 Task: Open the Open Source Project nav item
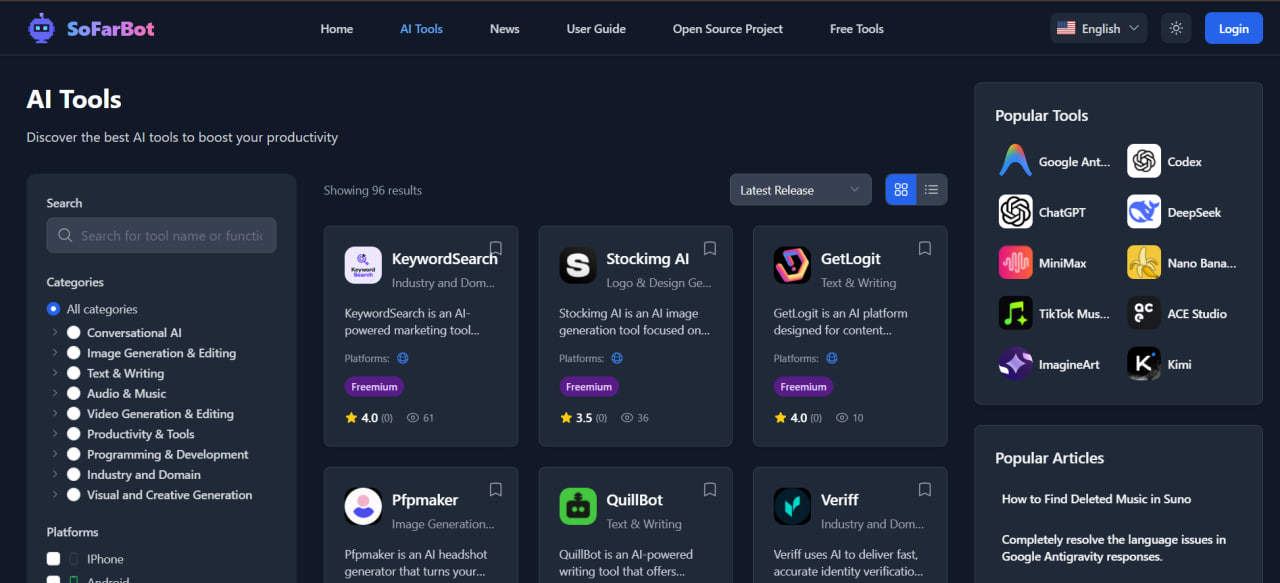pyautogui.click(x=728, y=29)
